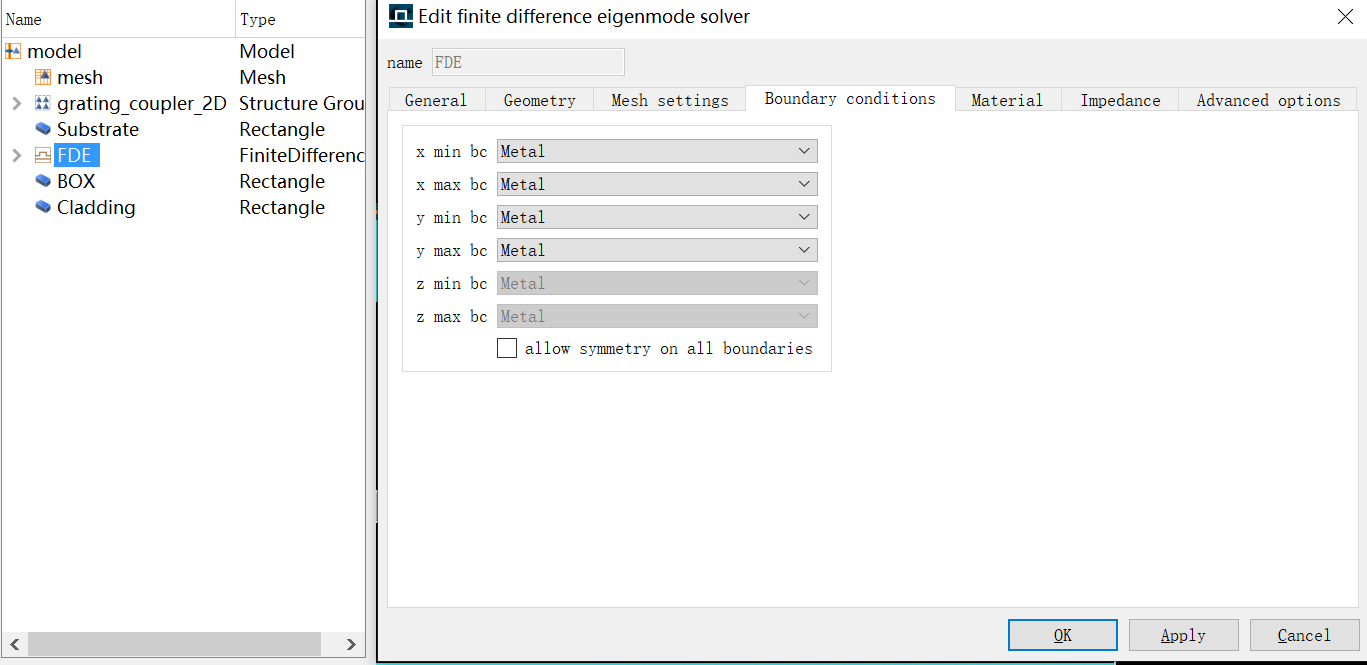Click the BOX rectangle icon
1367x665 pixels.
(43, 181)
